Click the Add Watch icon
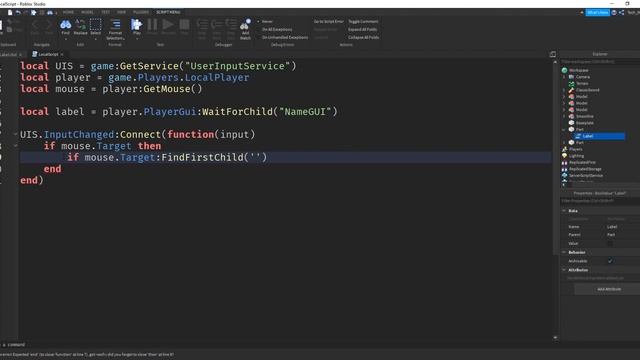The height and width of the screenshot is (360, 640). point(245,24)
